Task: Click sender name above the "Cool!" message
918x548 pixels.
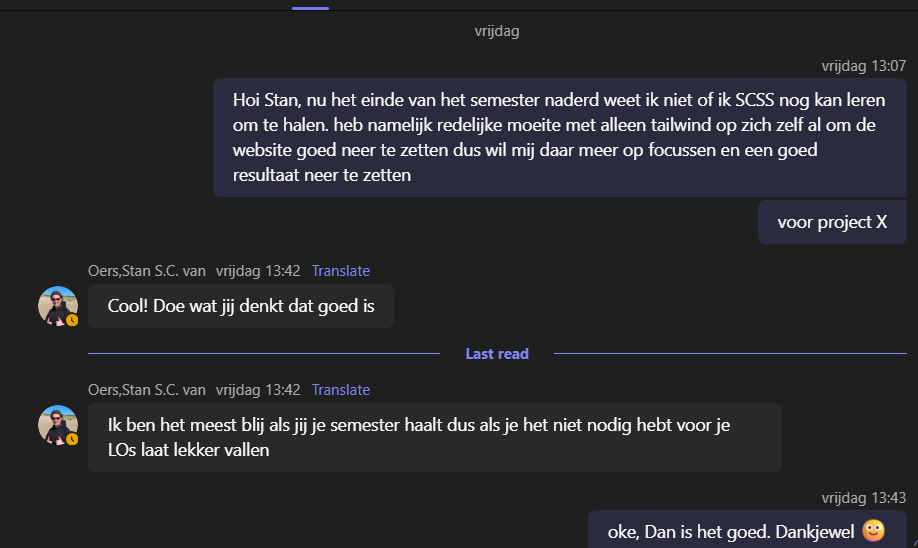Action: coord(147,271)
